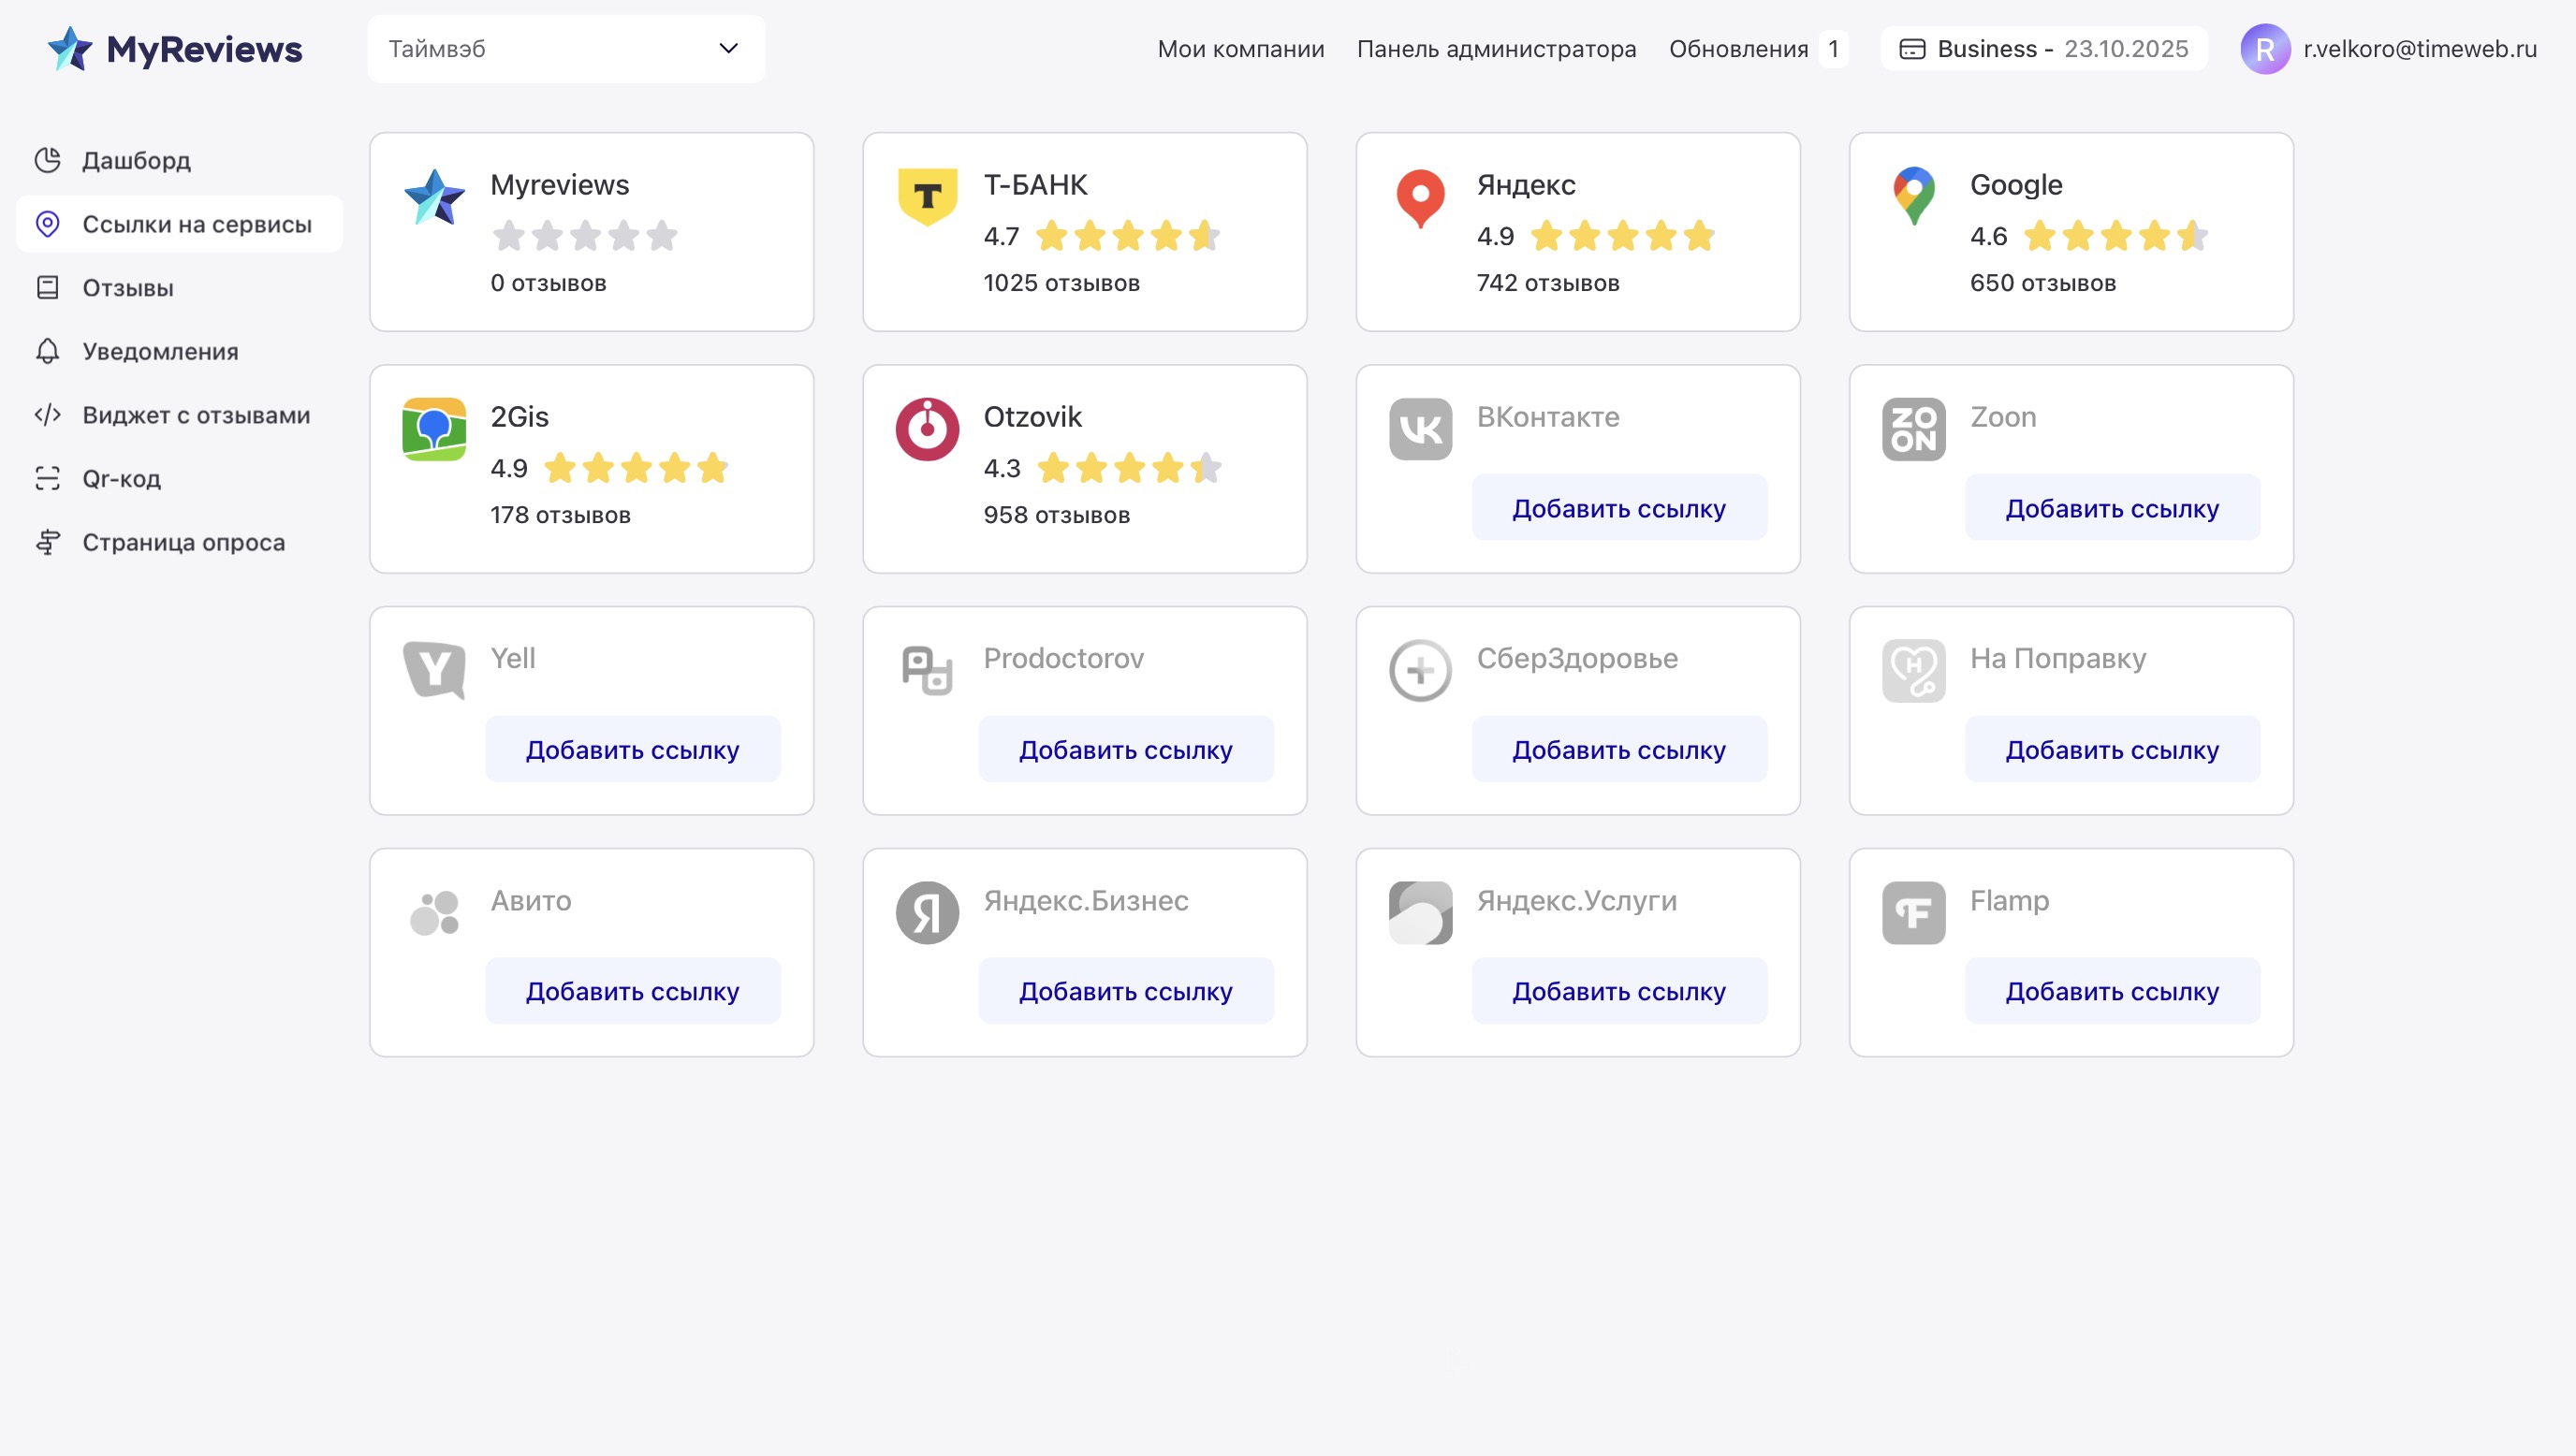Click the Уведомления bell icon
2576x1456 pixels.
[x=46, y=351]
